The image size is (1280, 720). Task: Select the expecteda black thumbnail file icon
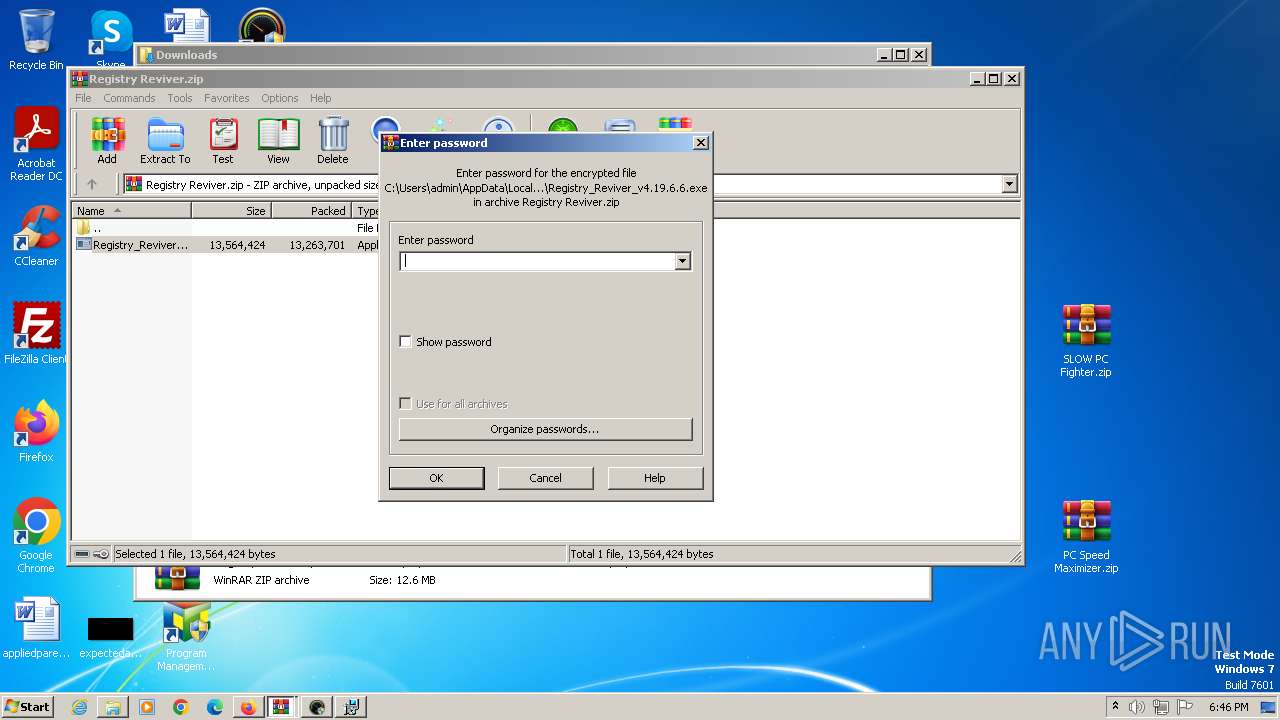tap(110, 636)
